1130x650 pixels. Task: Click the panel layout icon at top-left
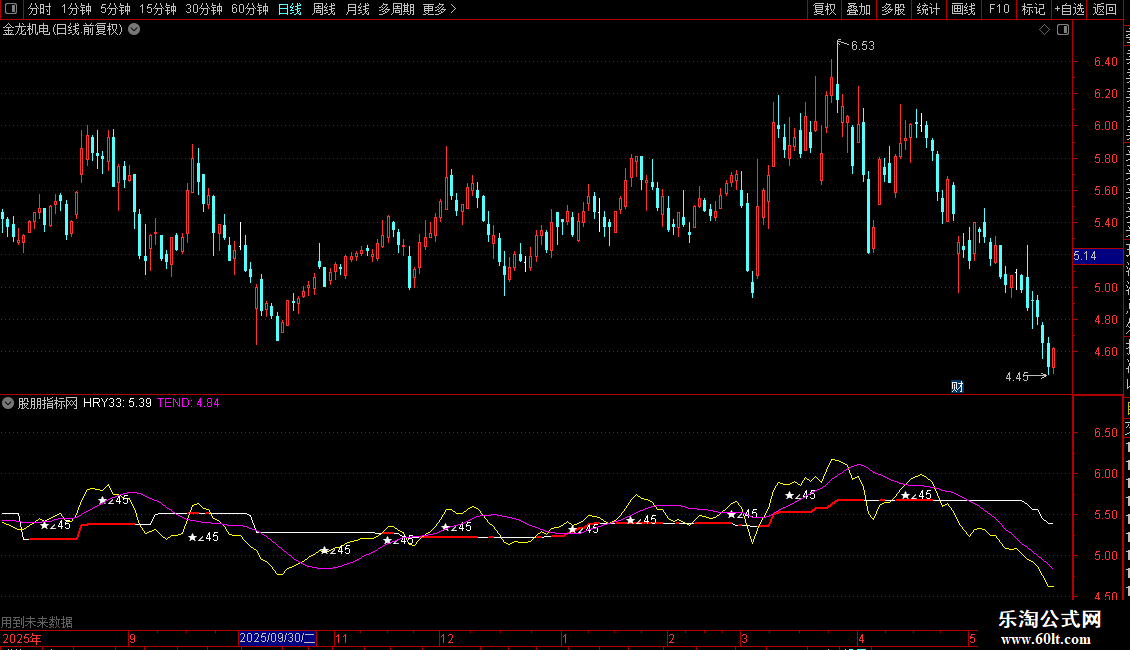(11, 9)
